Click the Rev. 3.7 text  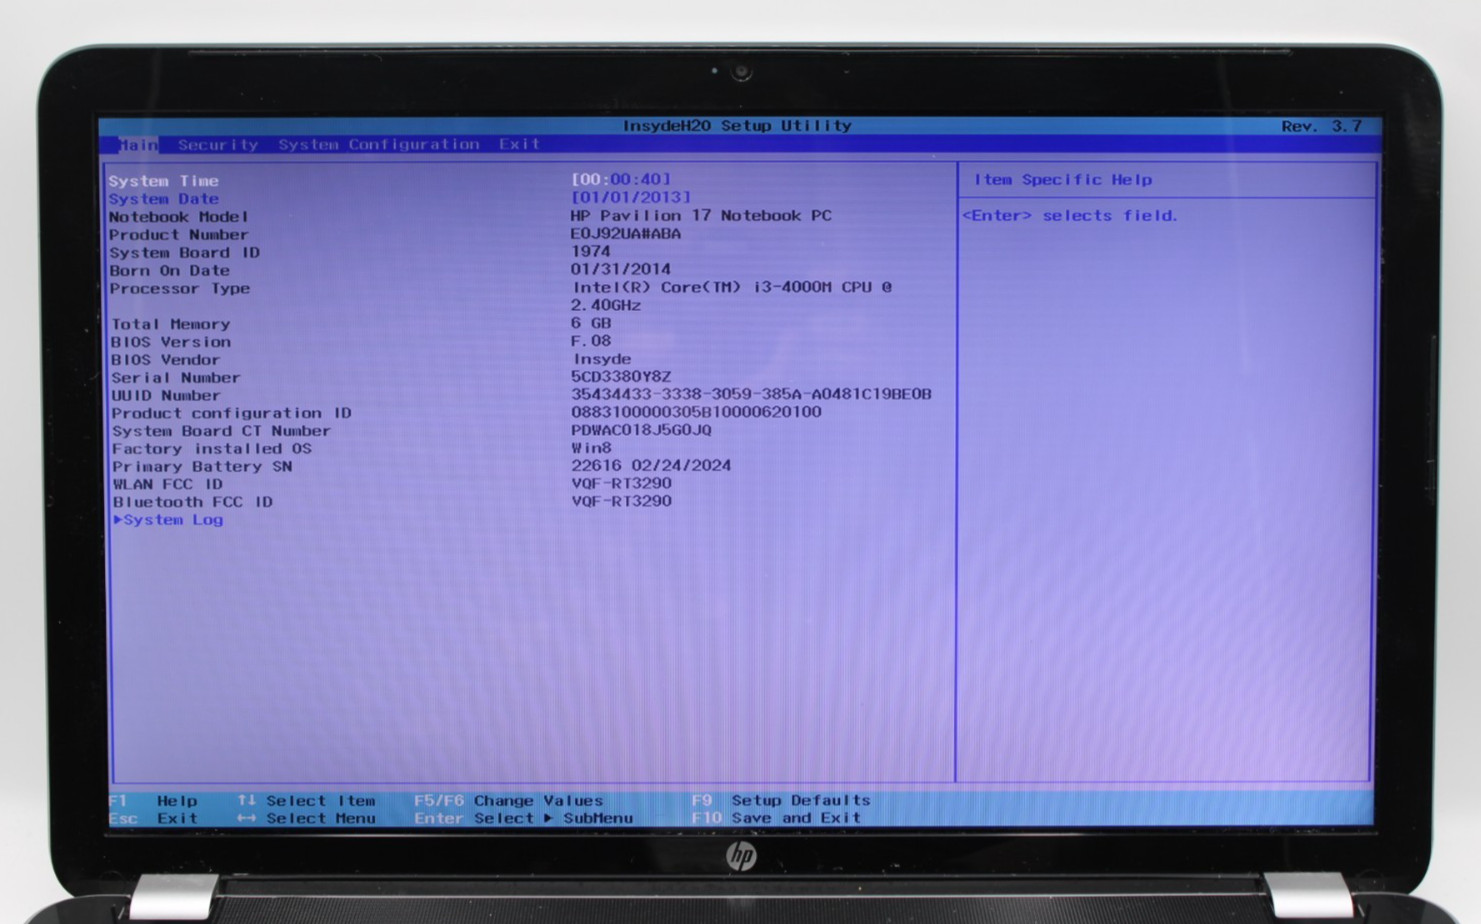[1322, 126]
